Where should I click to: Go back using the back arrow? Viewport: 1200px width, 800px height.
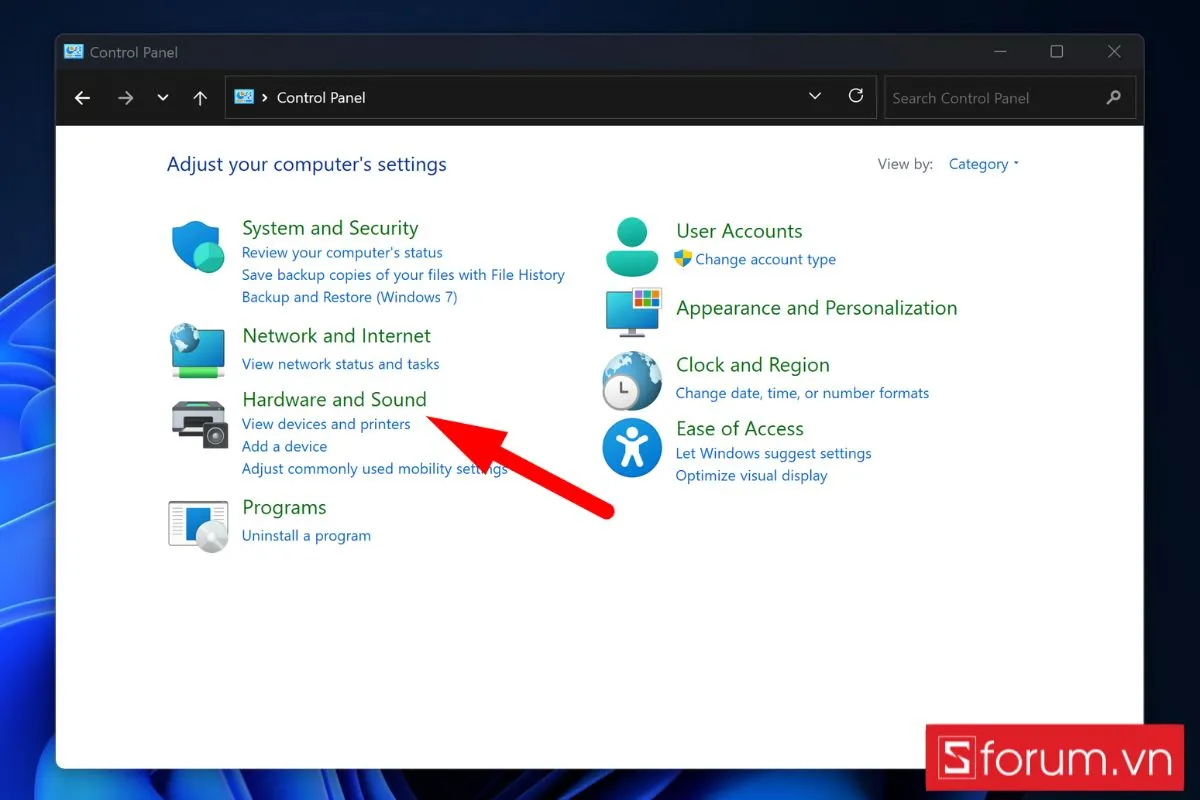[83, 98]
